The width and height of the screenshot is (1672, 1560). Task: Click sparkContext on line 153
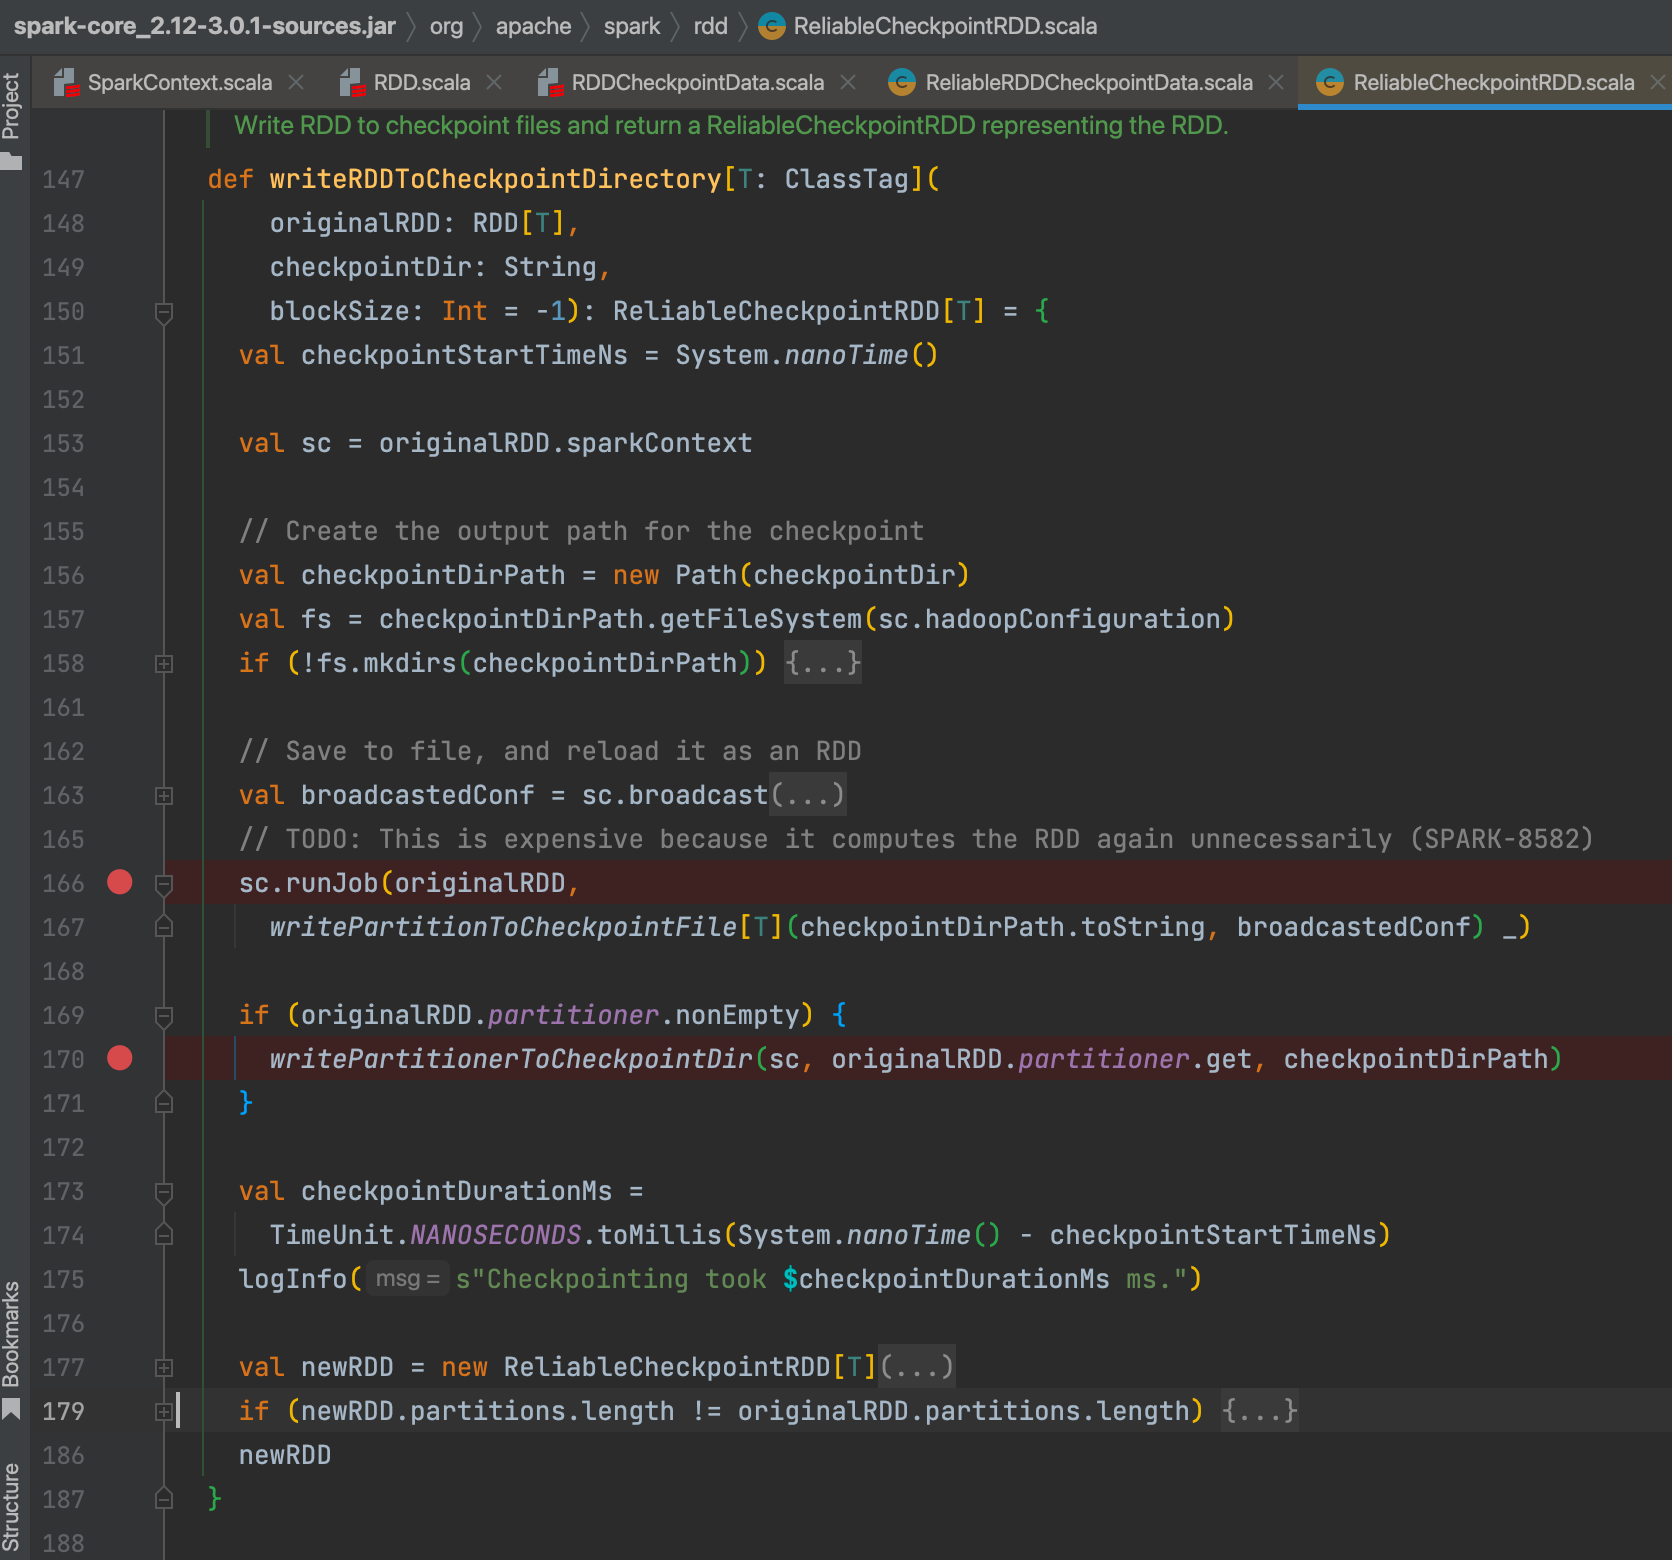[659, 443]
